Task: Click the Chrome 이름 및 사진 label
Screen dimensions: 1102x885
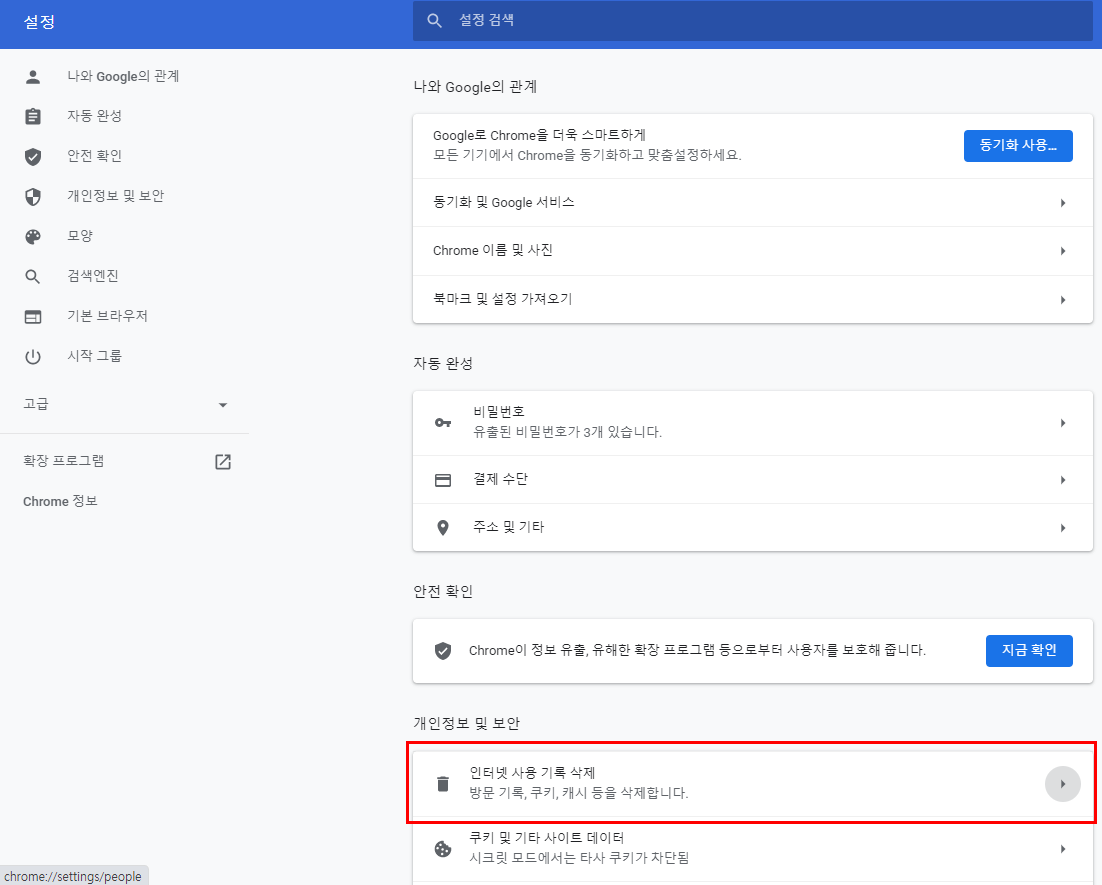Action: [493, 250]
